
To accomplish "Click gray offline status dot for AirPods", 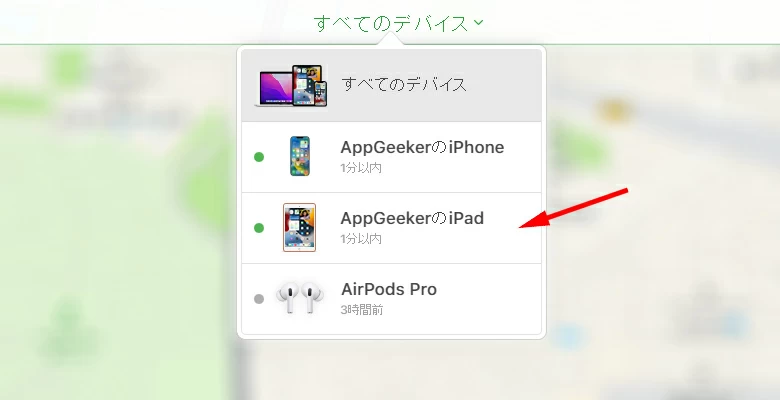I will point(259,299).
